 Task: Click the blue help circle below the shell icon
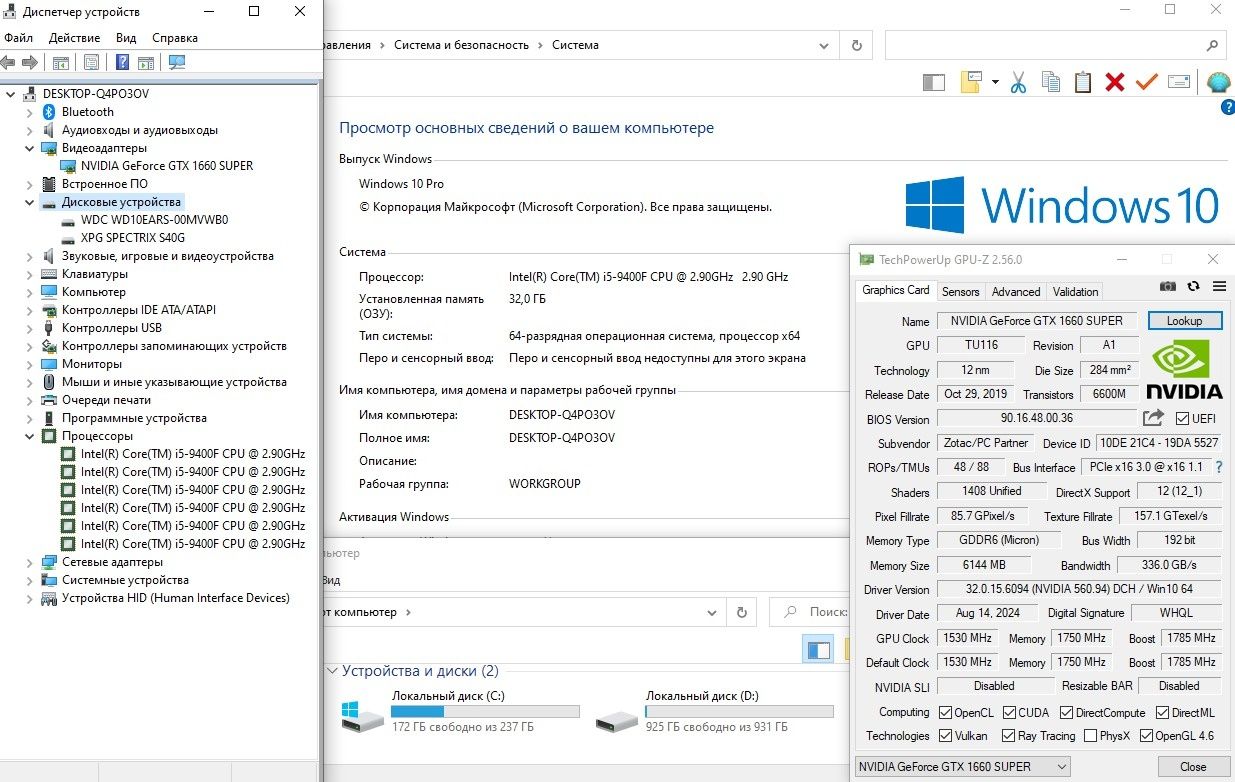[1228, 107]
